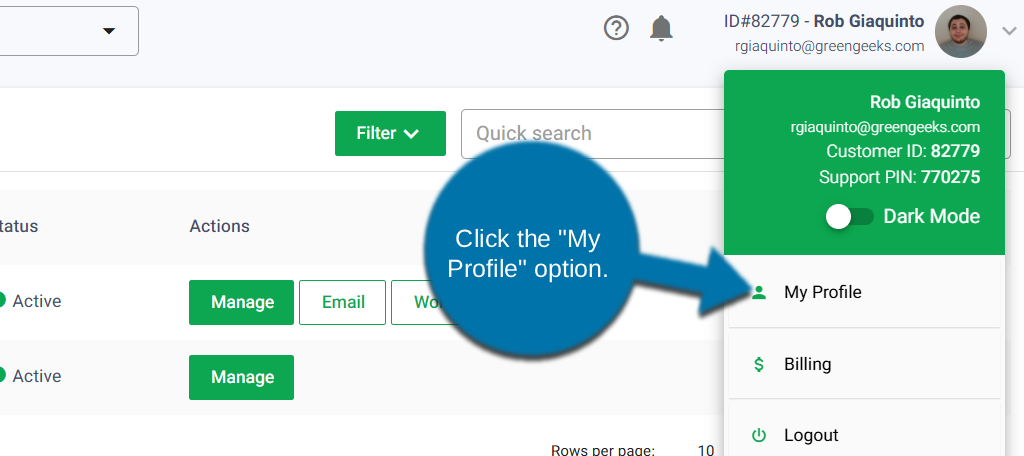
Task: Click the green Active status dot in first row
Action: pyautogui.click(x=2, y=300)
